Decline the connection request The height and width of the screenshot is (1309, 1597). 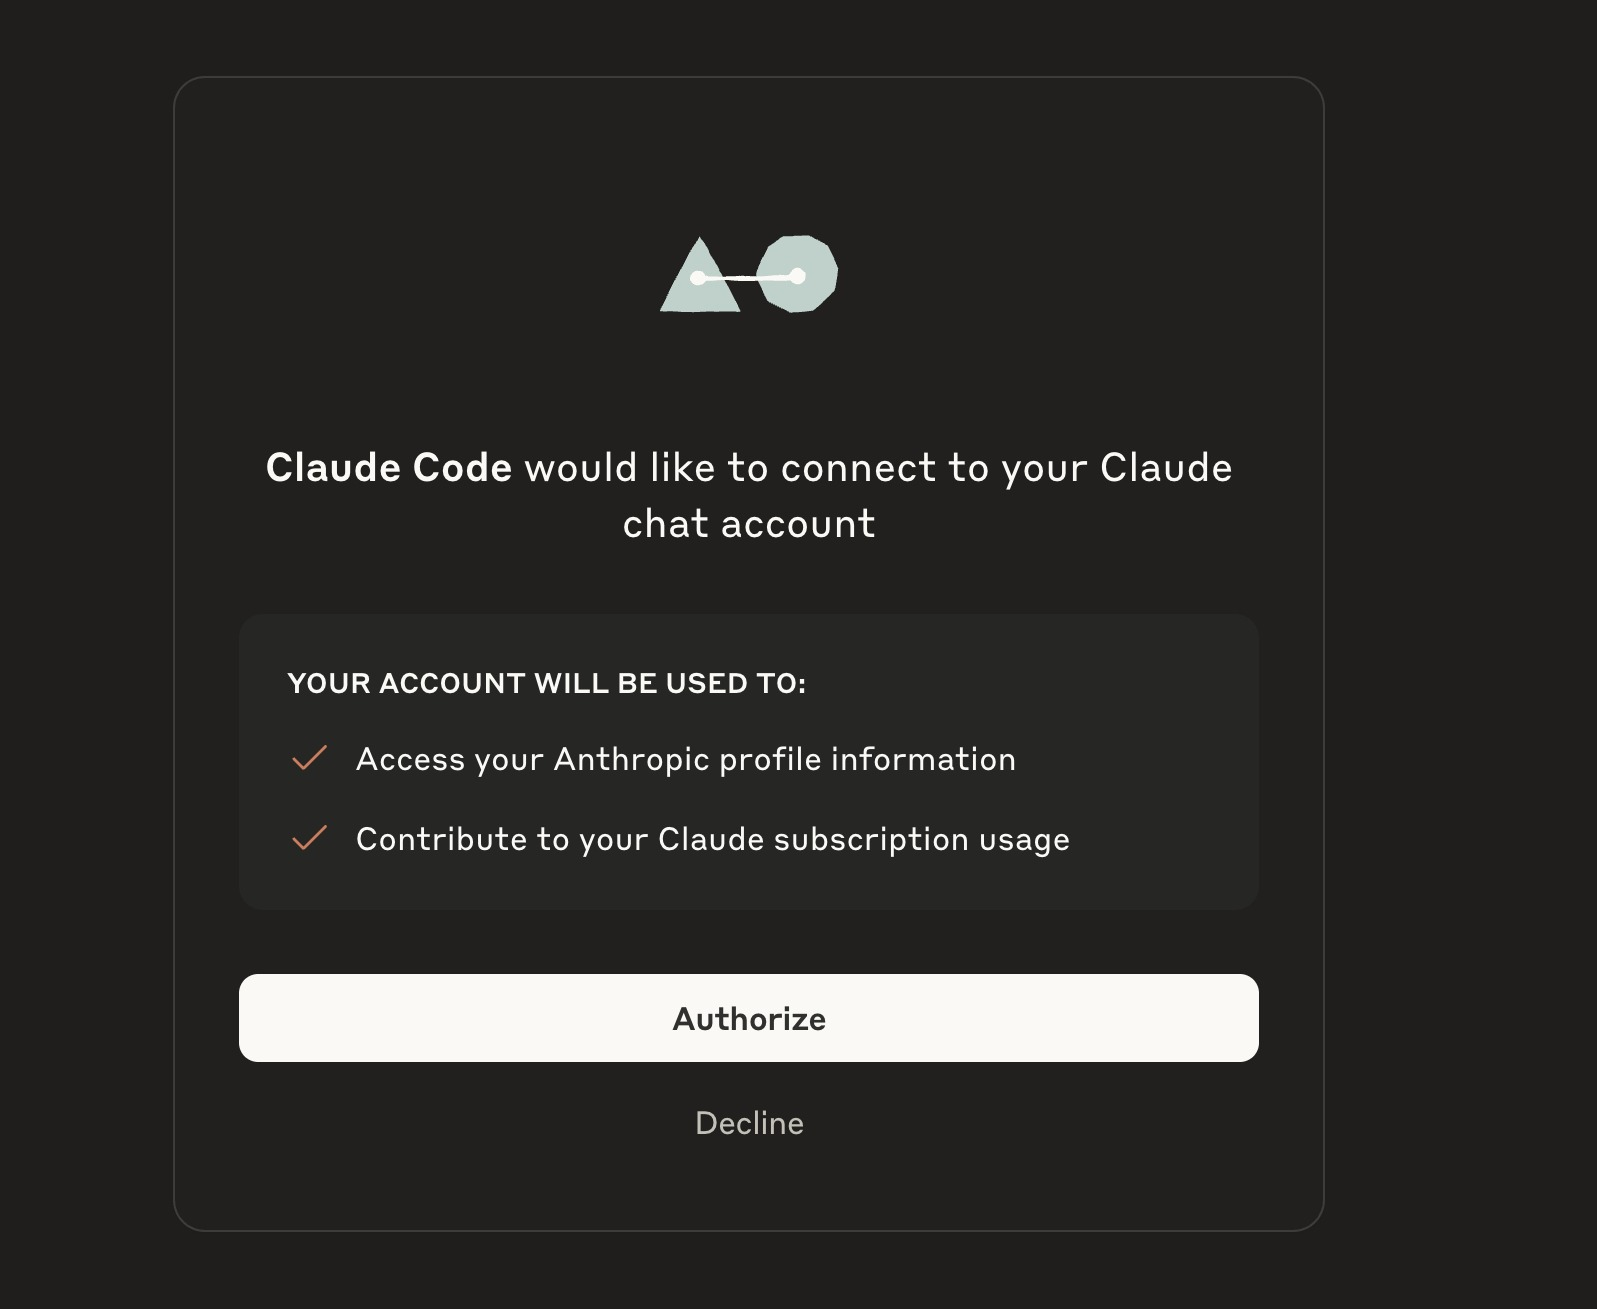(x=749, y=1123)
